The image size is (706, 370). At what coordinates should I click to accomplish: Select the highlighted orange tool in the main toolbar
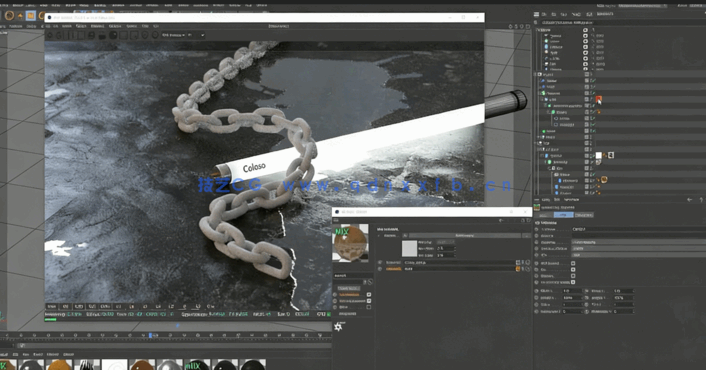(x=31, y=16)
